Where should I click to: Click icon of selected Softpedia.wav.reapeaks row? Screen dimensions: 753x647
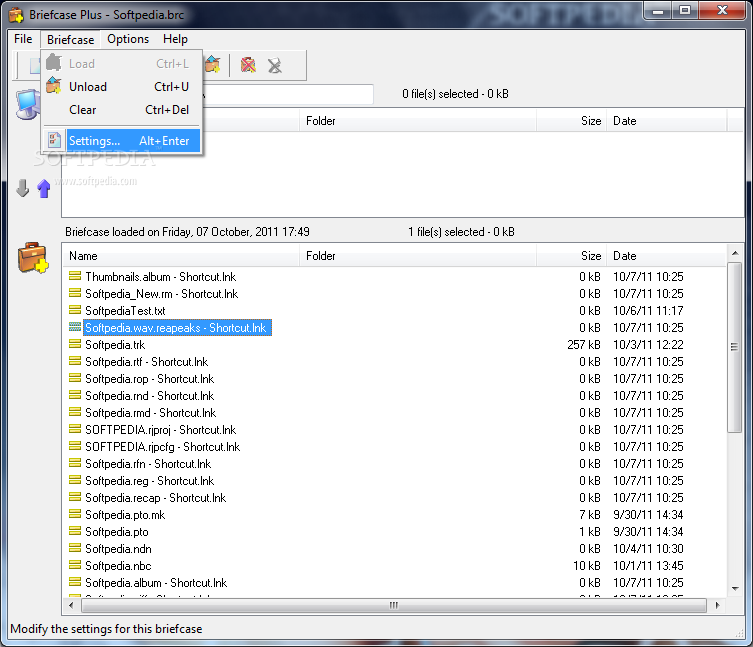(75, 327)
